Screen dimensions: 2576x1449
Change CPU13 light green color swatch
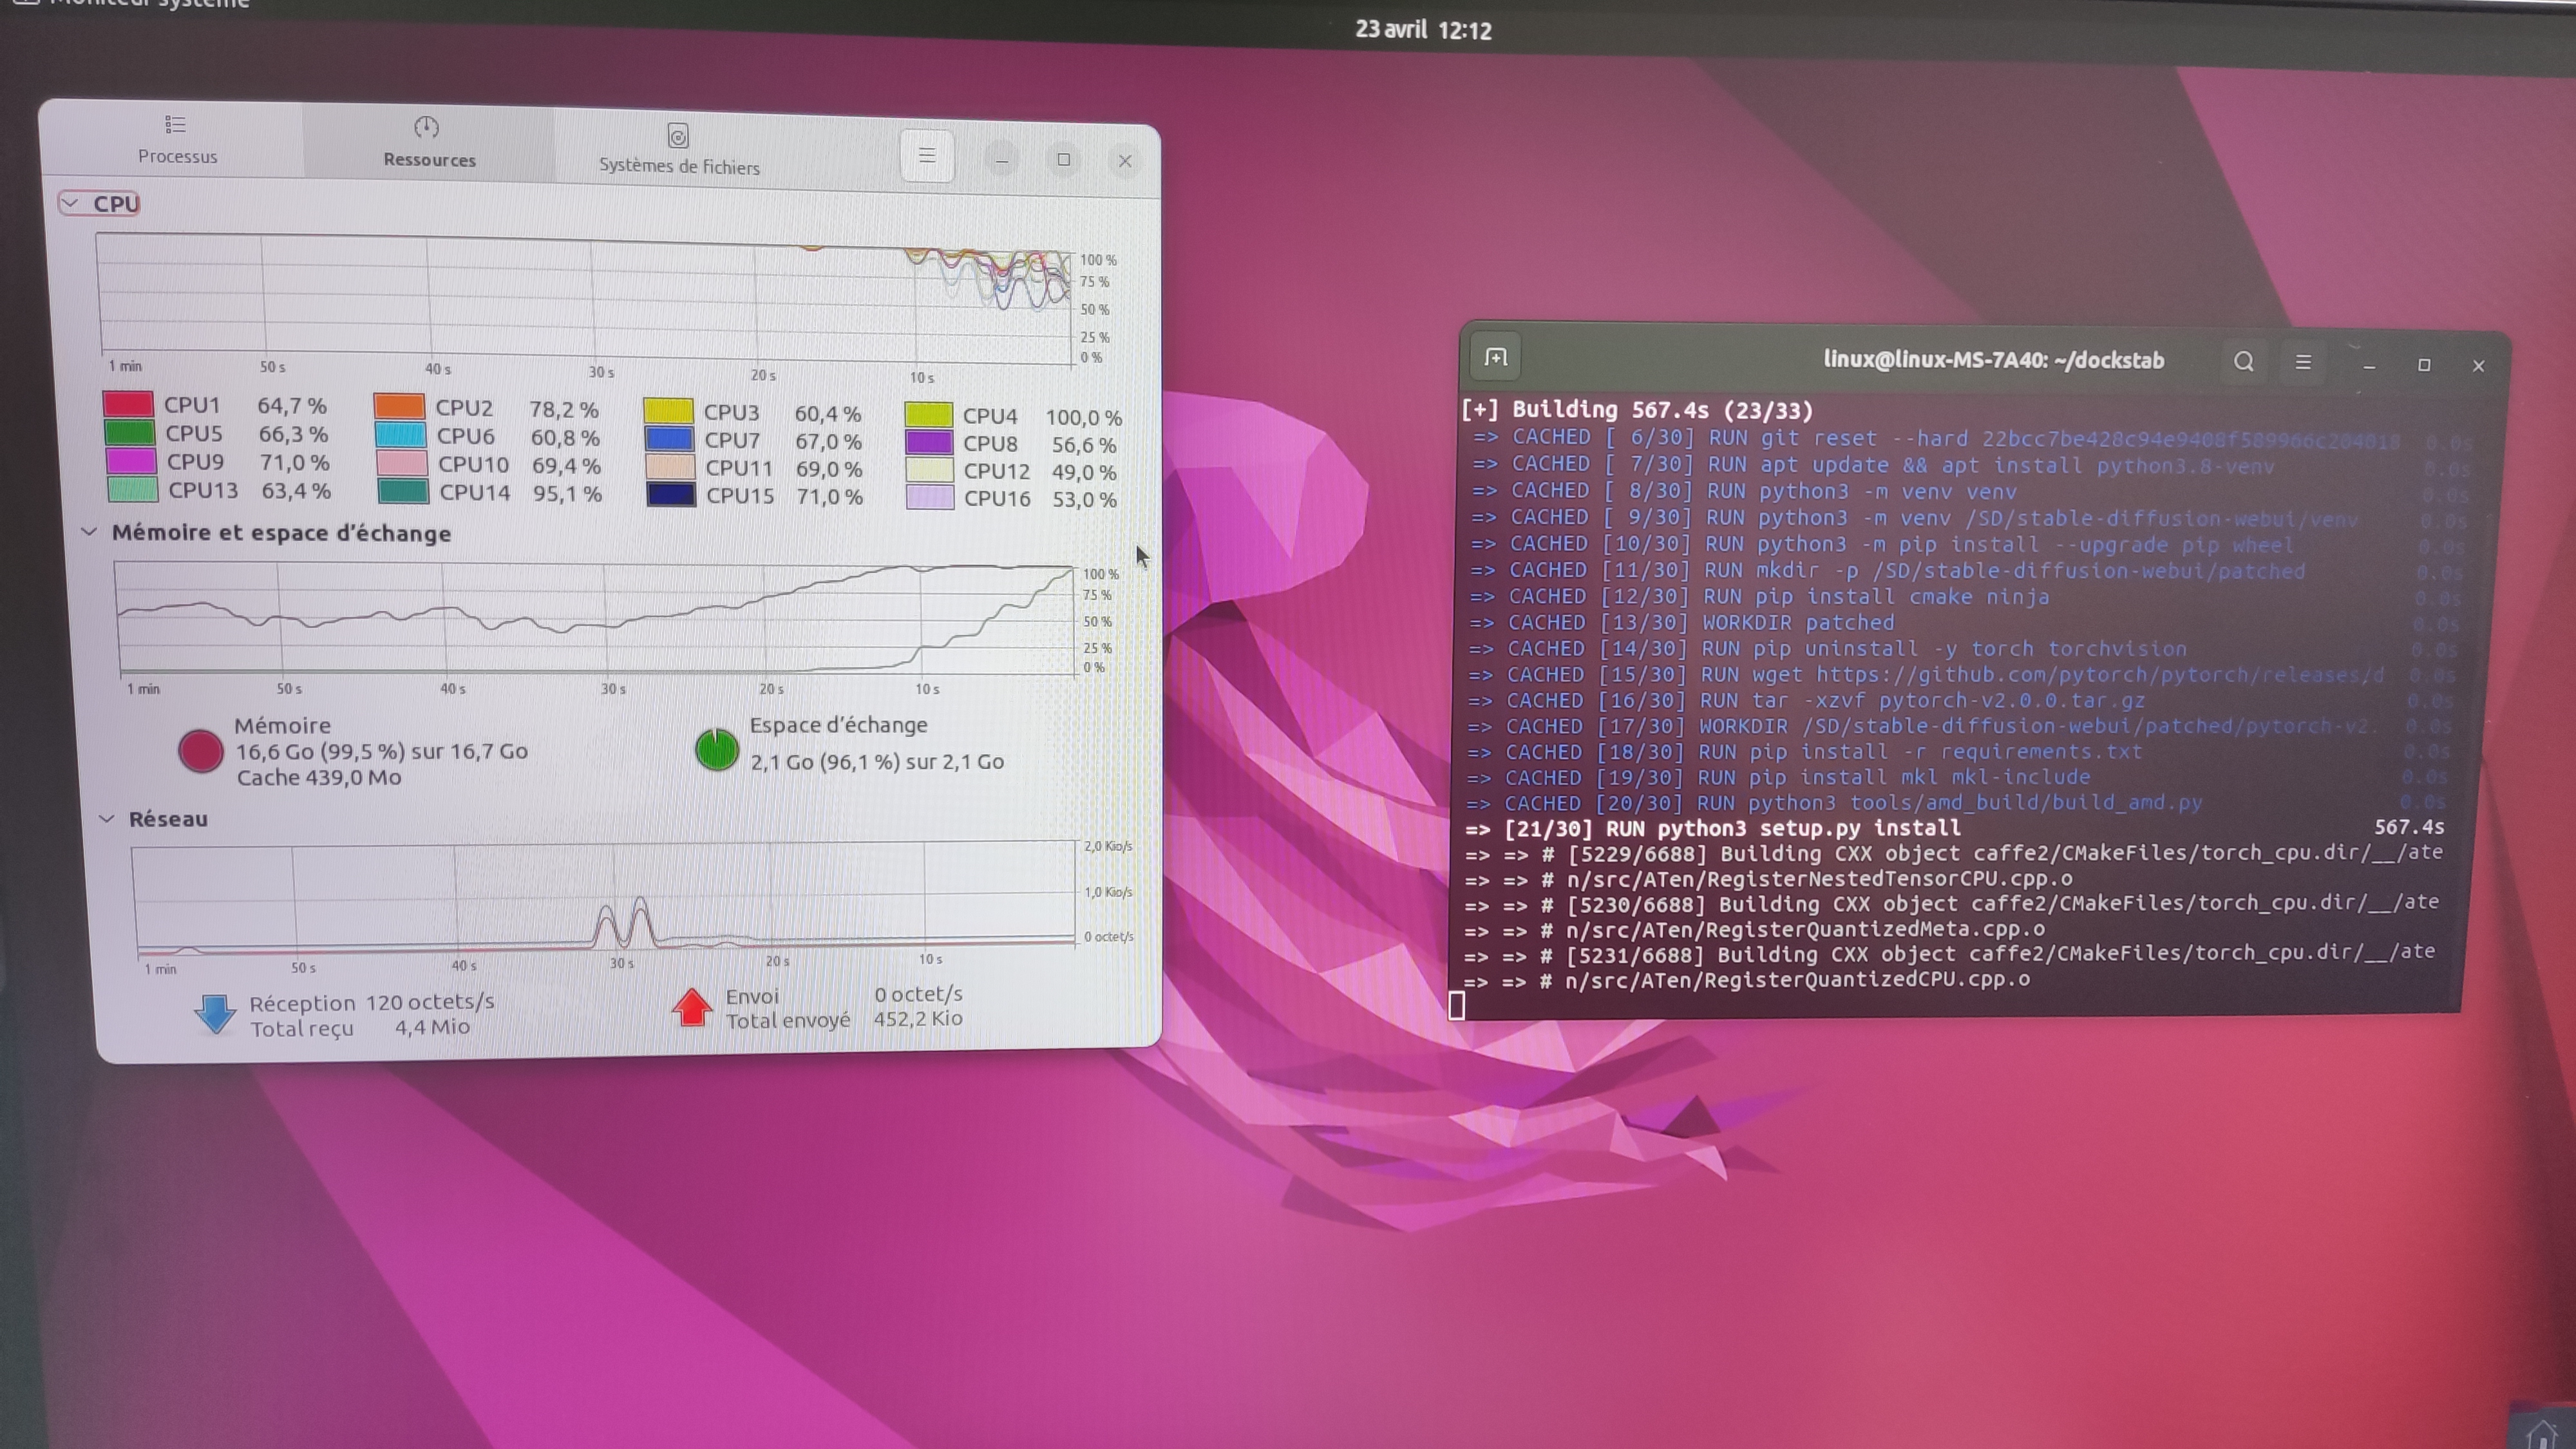click(133, 489)
